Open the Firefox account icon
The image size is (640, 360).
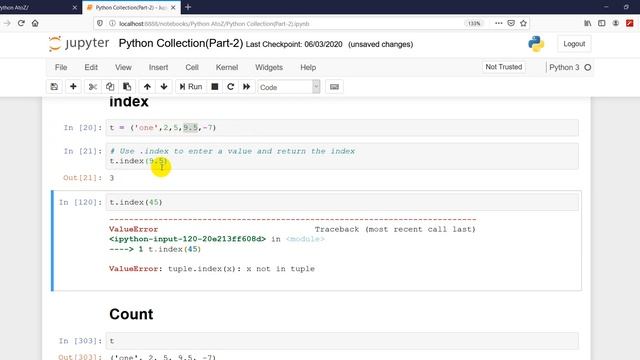616,23
